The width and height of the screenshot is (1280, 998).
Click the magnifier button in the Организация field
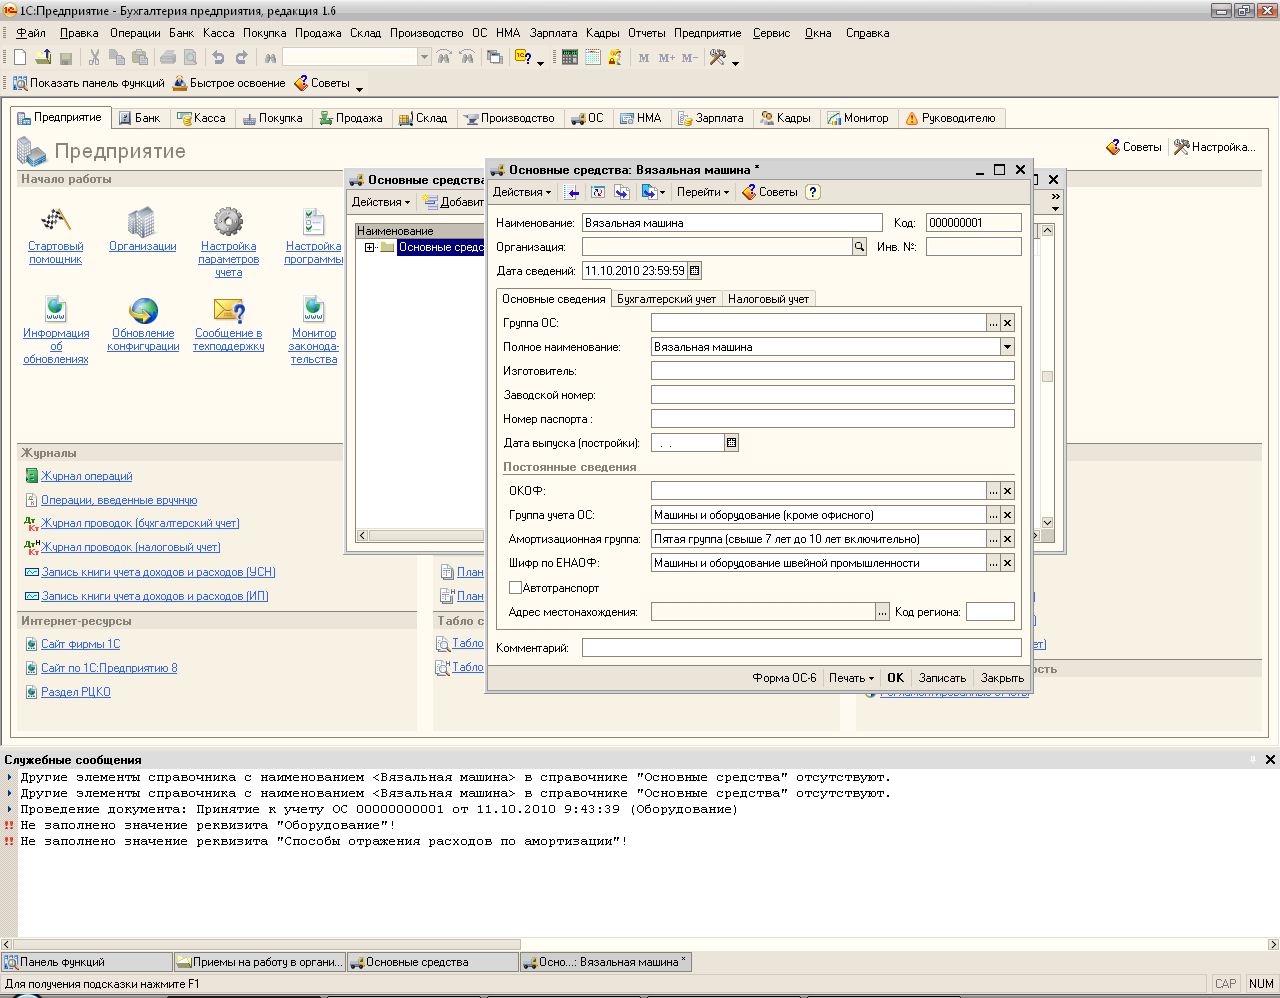[859, 246]
